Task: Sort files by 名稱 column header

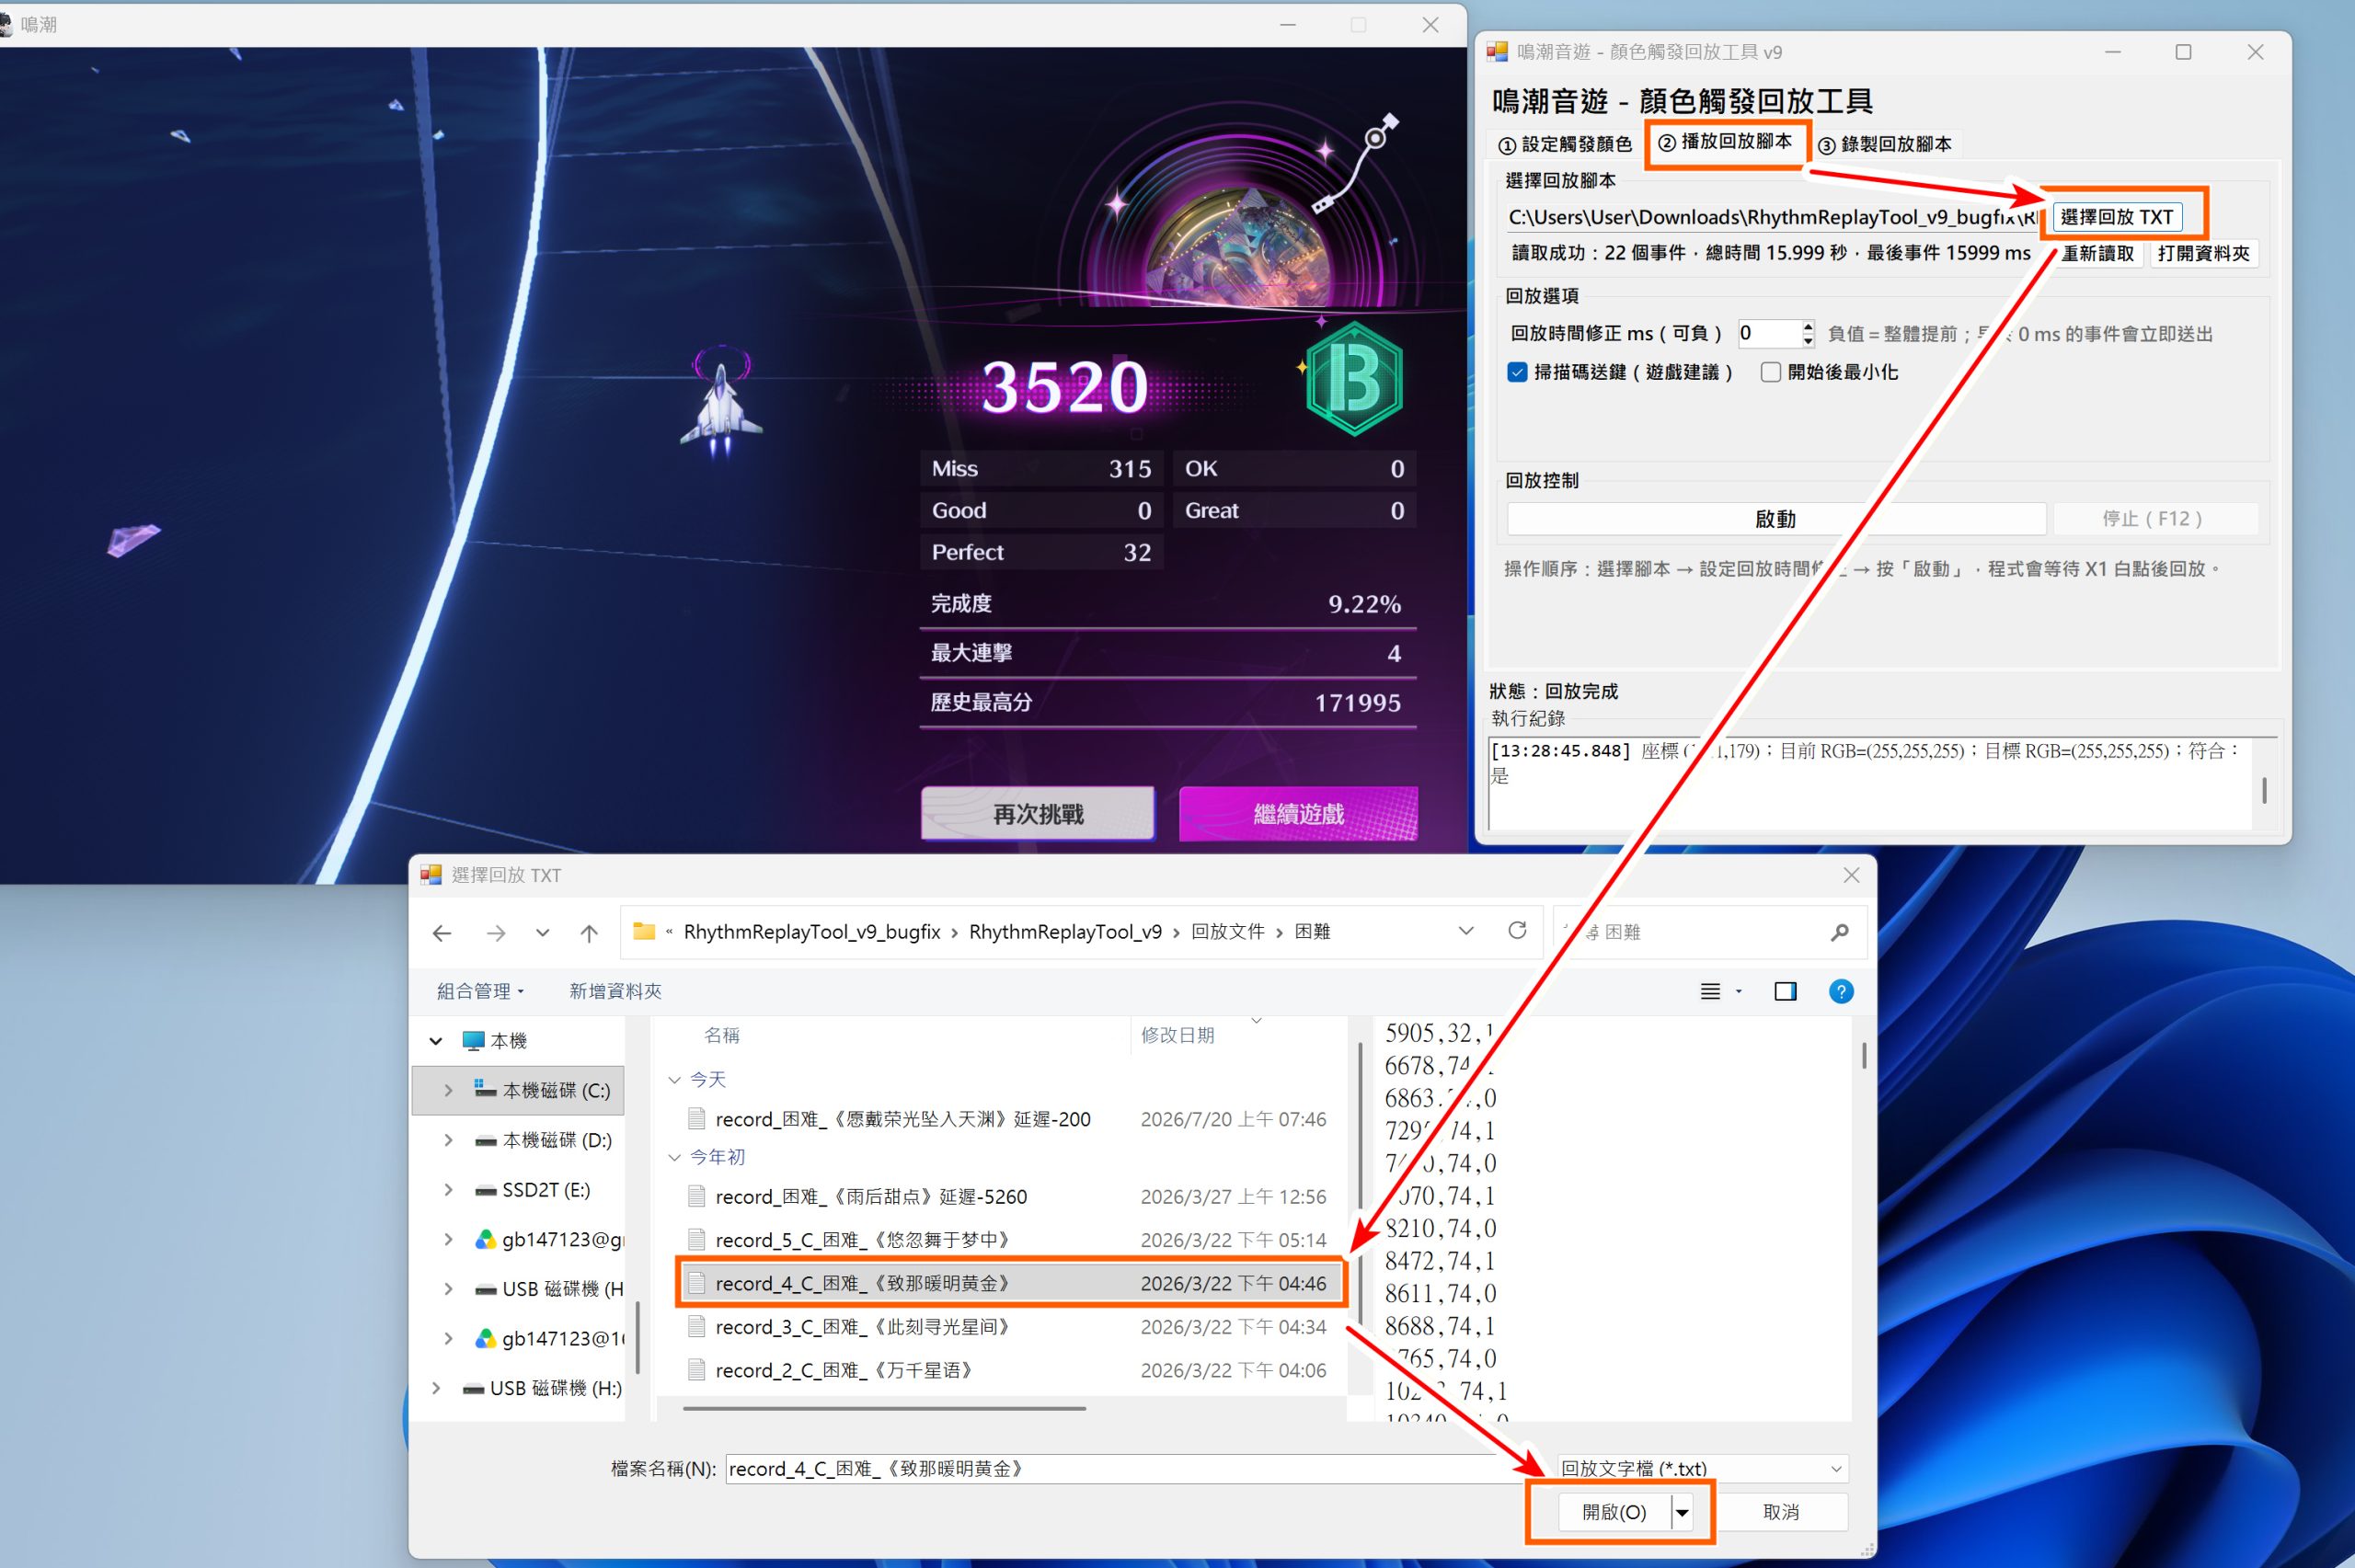Action: 722,1035
